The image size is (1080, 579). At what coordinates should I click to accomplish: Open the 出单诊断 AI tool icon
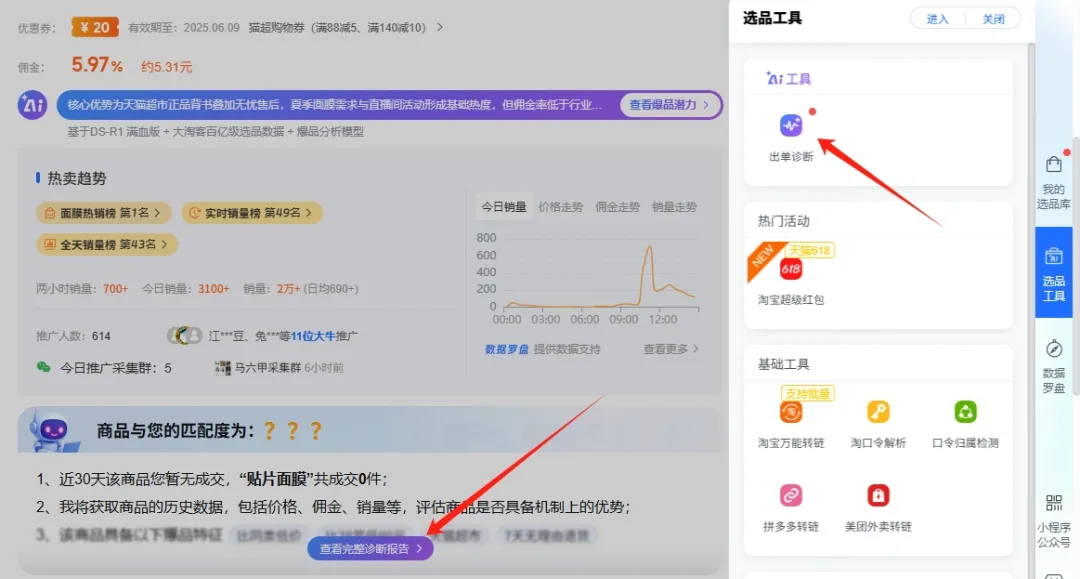(791, 125)
